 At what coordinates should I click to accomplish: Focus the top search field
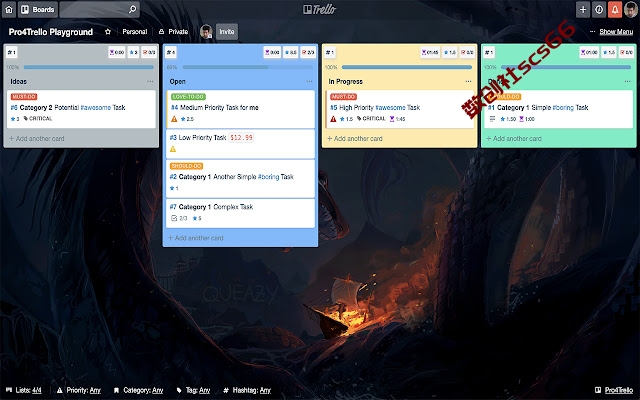pyautogui.click(x=99, y=9)
